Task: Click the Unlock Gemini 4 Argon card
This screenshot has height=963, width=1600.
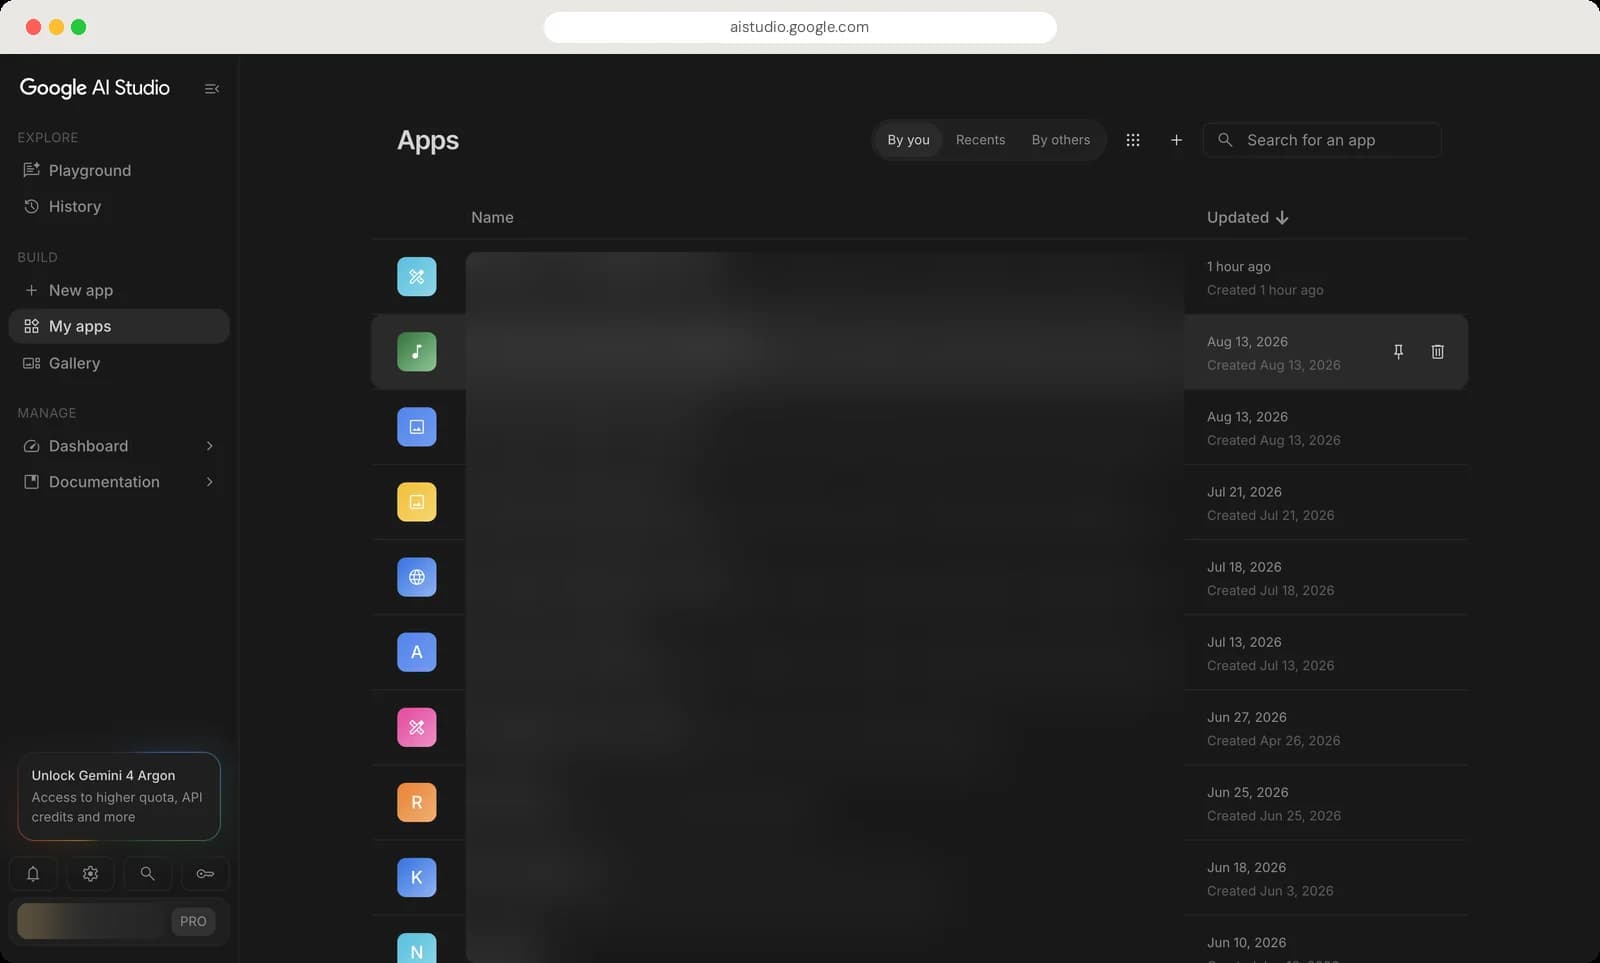Action: point(119,797)
